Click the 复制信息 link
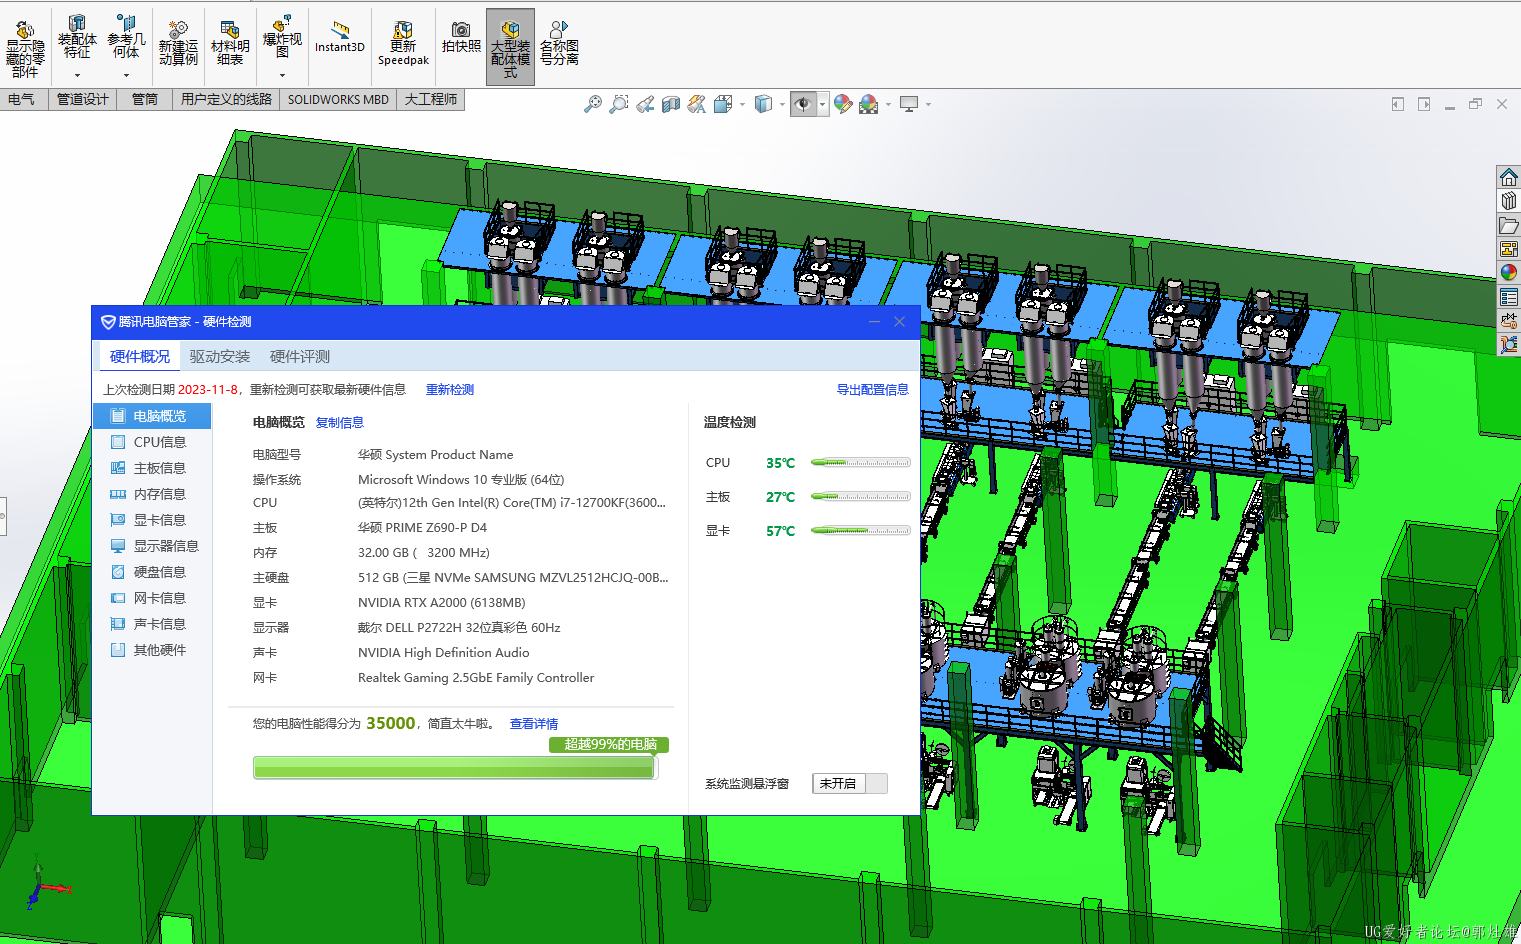 point(340,423)
